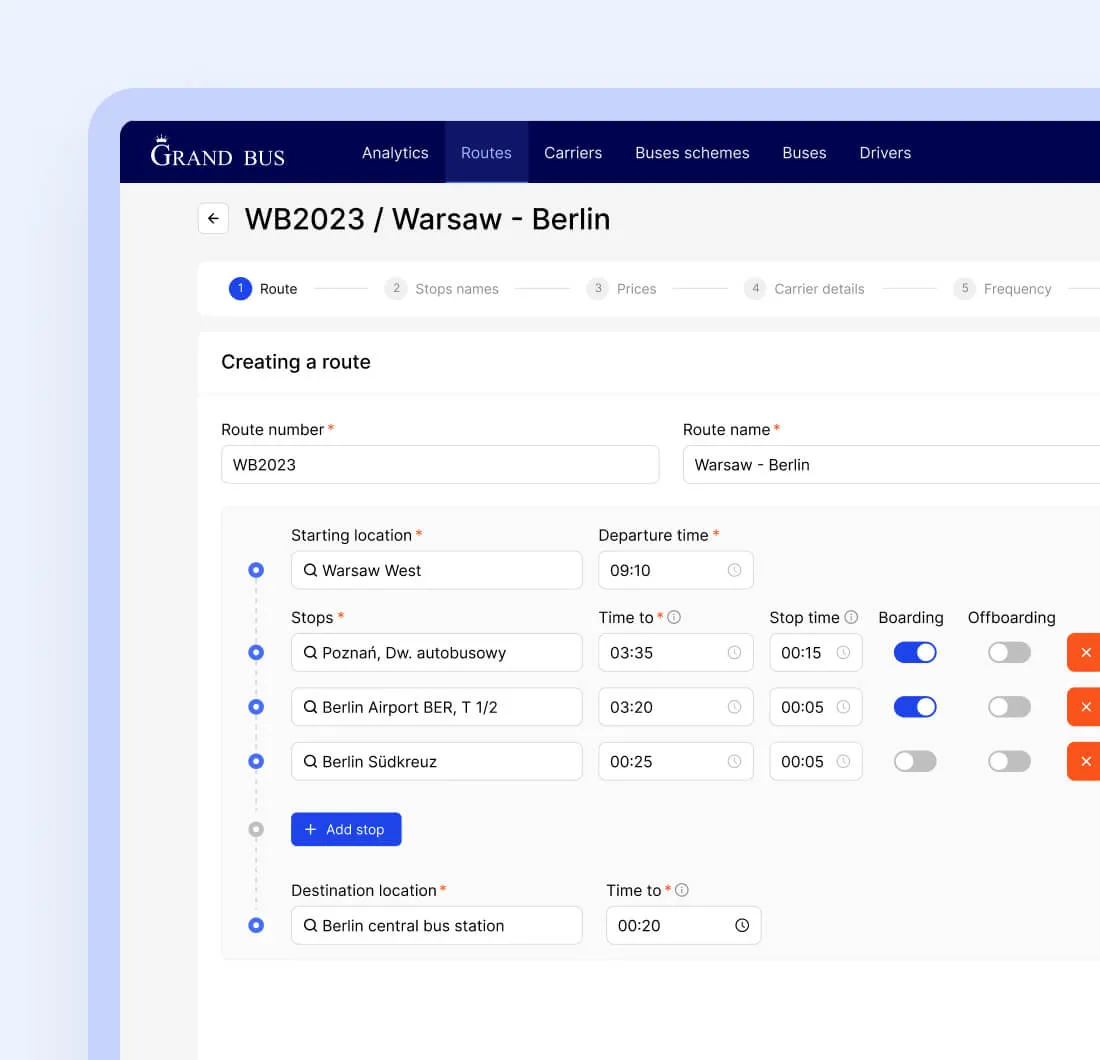
Task: Click the Poznań, Dw. autobusowy stop field
Action: (x=436, y=652)
